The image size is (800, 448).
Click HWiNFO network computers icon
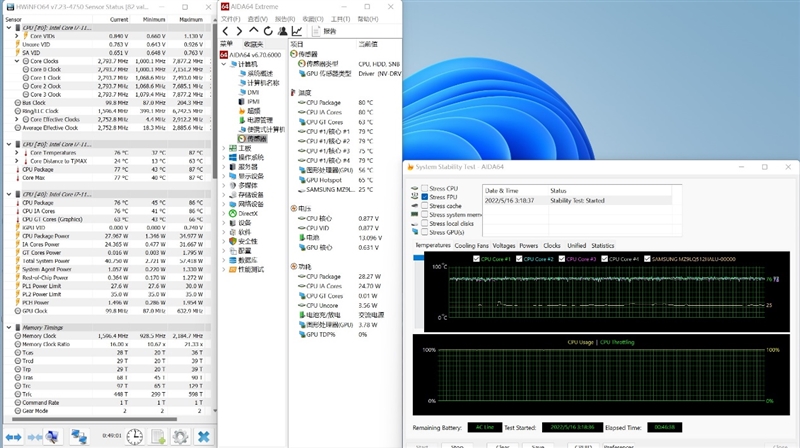[x=79, y=437]
